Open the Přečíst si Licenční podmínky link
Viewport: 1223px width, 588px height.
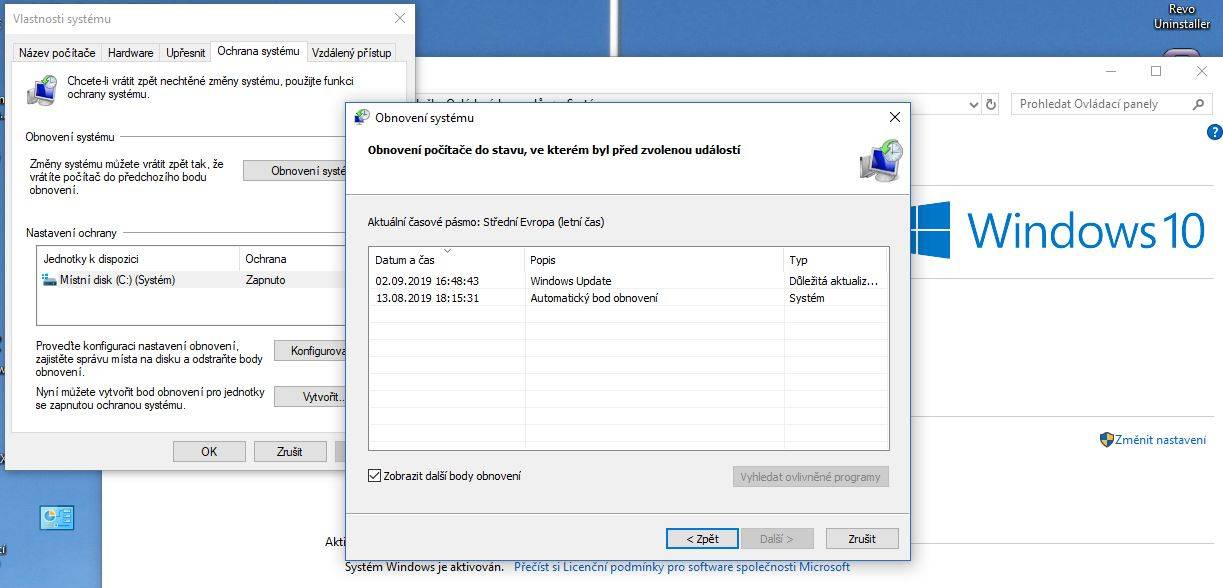682,567
